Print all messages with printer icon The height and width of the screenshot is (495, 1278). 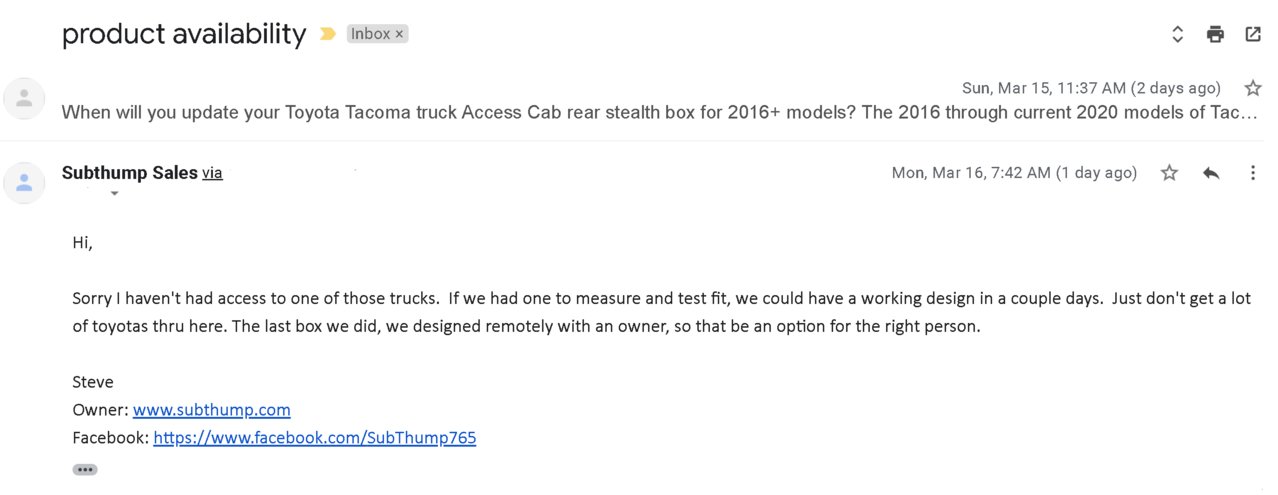click(1215, 34)
